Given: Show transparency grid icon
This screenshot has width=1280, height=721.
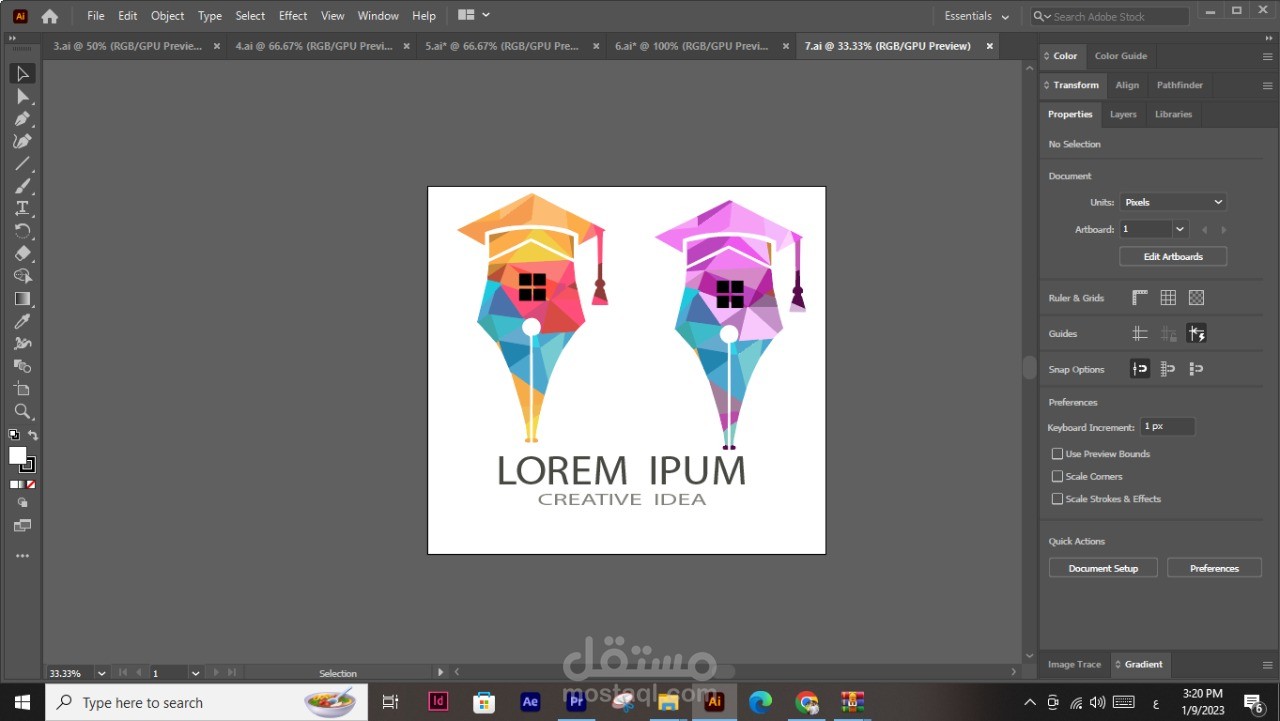Looking at the screenshot, I should [1196, 298].
